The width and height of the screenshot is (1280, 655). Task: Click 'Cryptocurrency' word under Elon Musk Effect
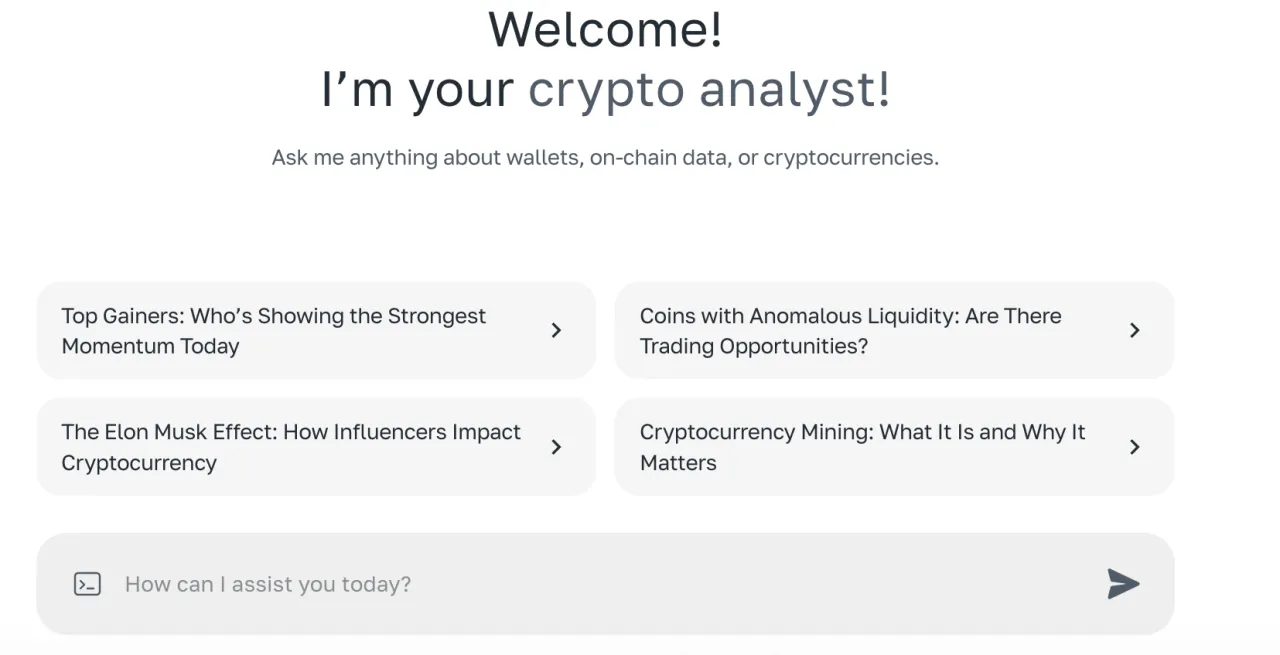click(x=139, y=463)
